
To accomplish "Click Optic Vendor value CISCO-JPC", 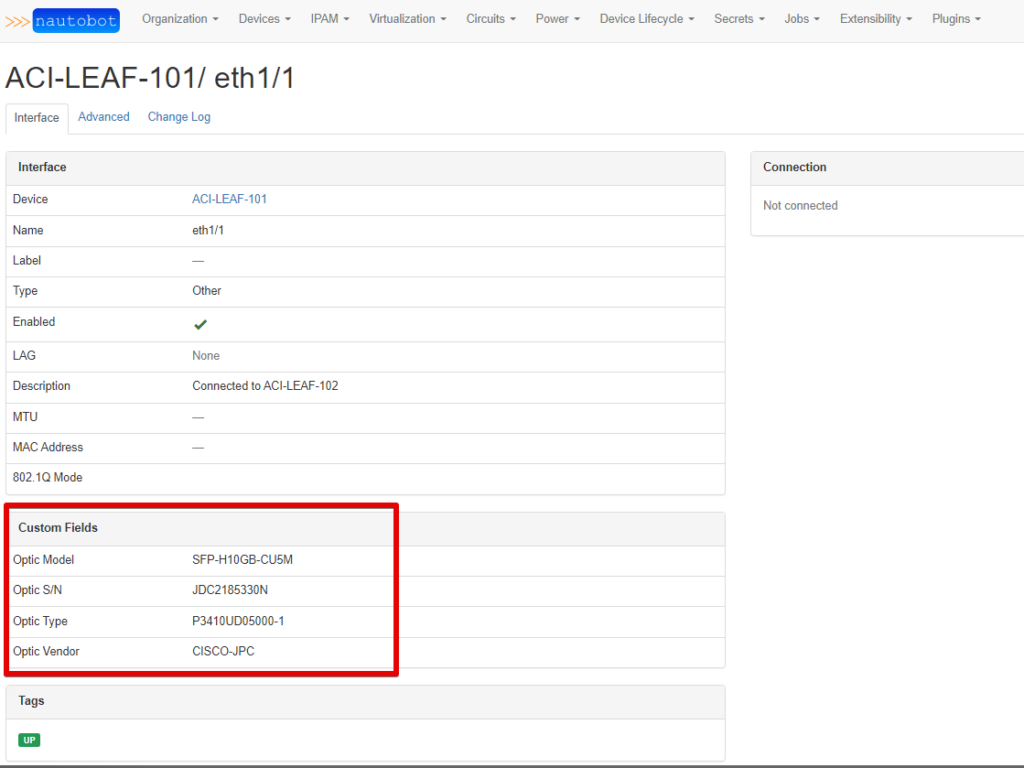I will click(x=223, y=651).
